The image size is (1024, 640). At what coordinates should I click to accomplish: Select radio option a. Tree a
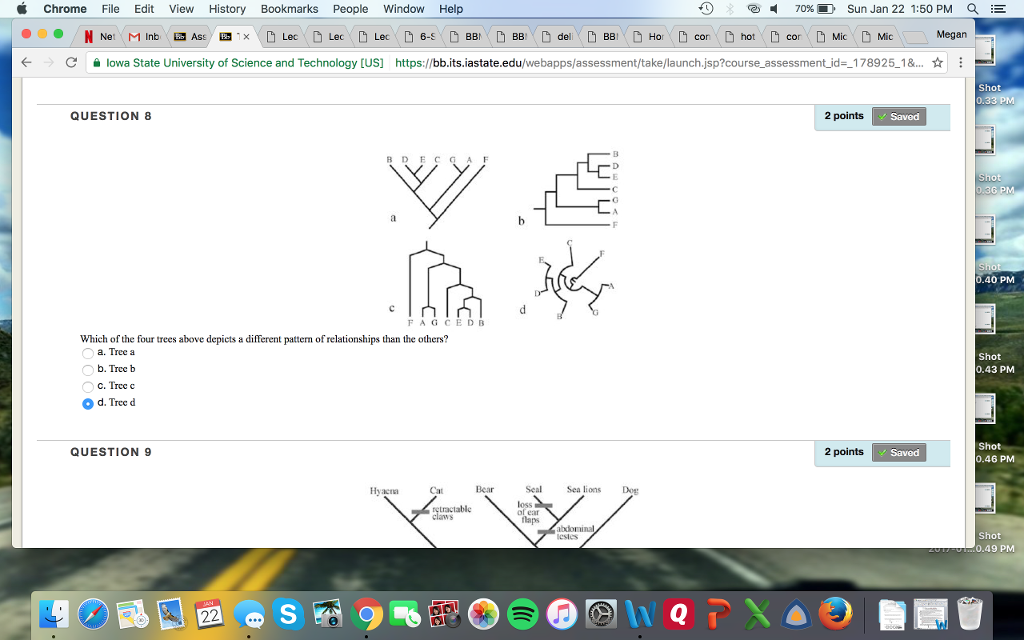(88, 352)
